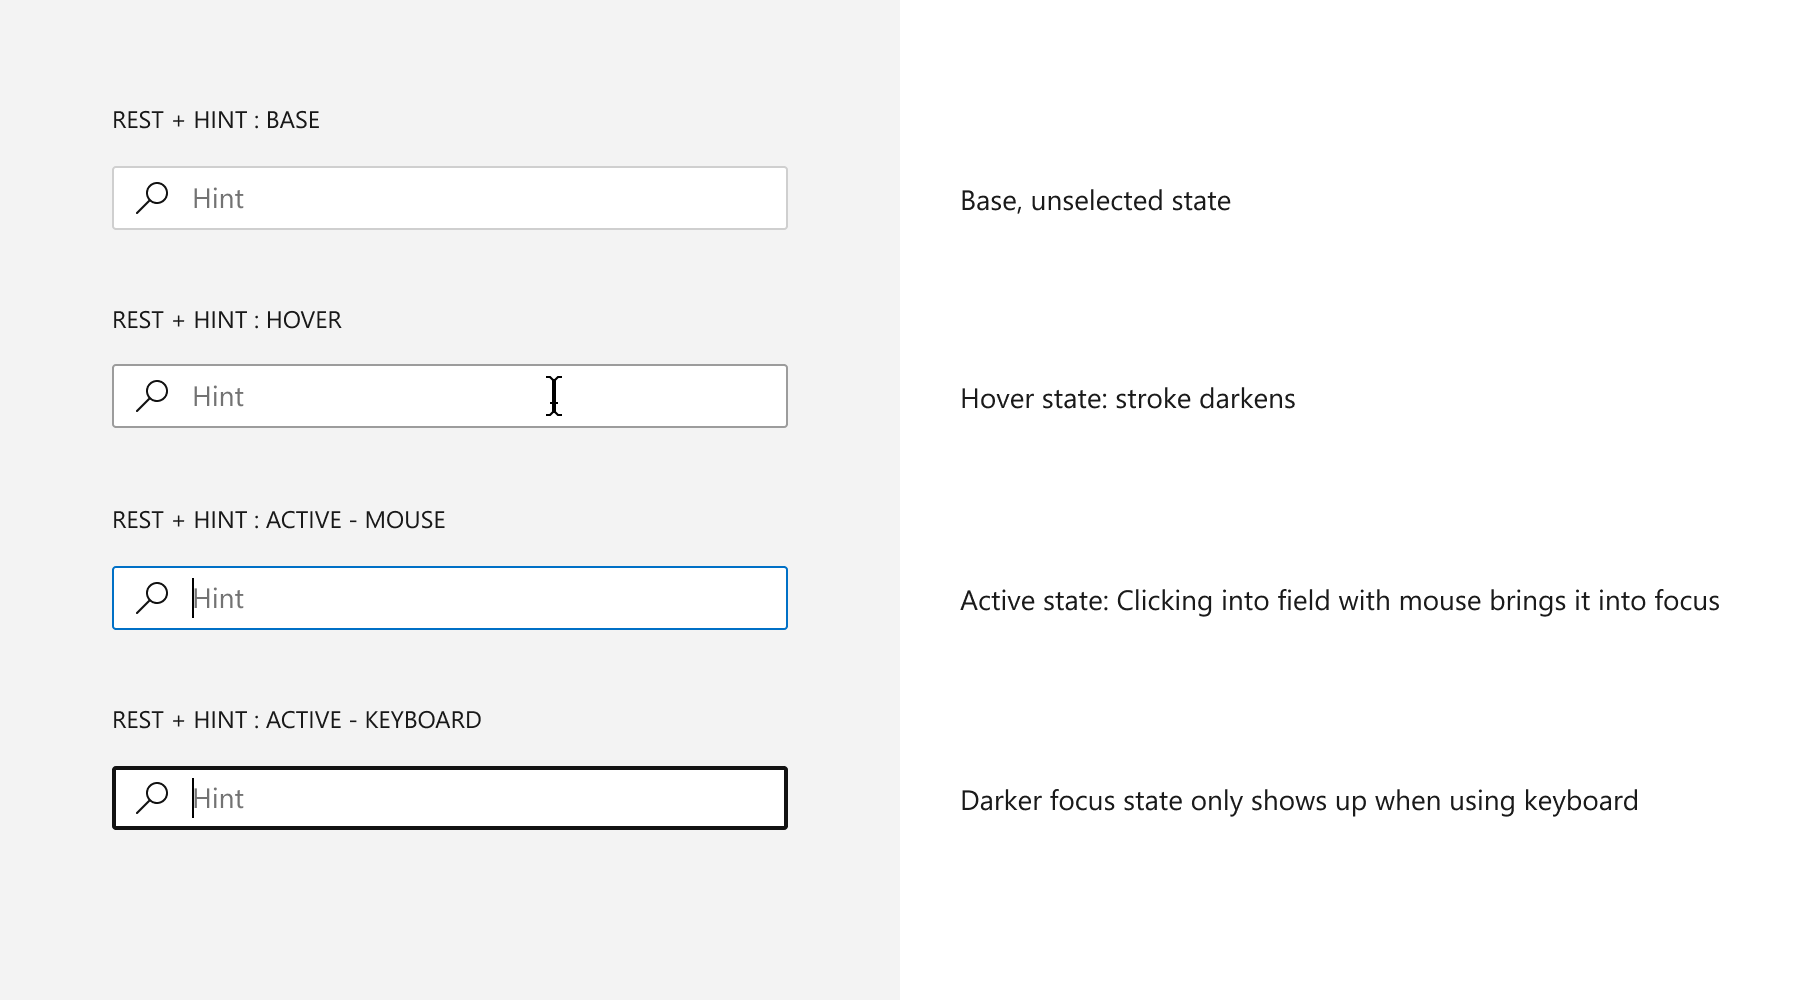Screen dimensions: 1800x1000
Task: Click the Darker focus state keyboard description
Action: 1298,800
